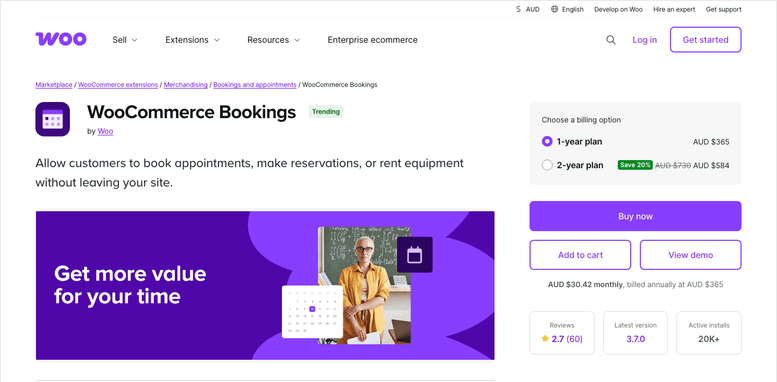Click the Log in link

click(644, 40)
